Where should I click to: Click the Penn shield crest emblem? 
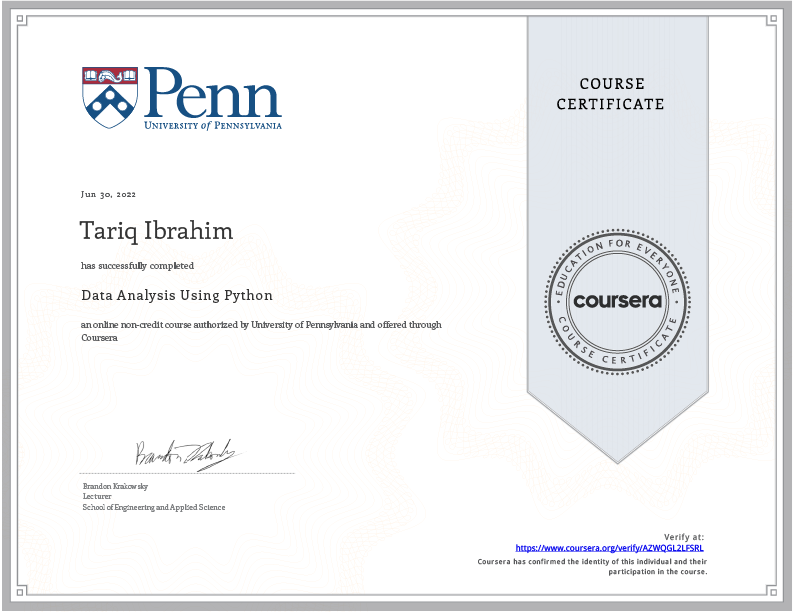tap(110, 98)
